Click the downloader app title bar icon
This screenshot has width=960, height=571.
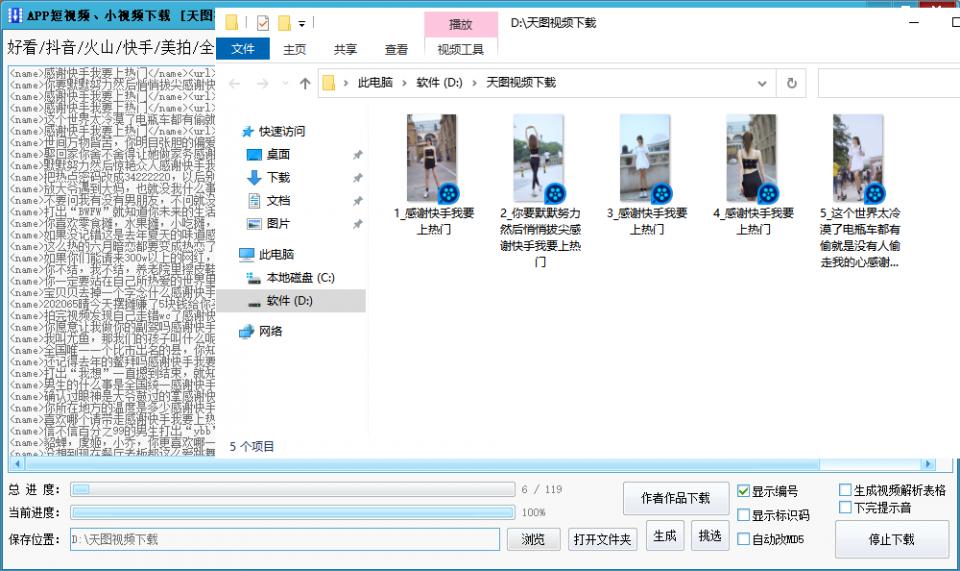(15, 15)
